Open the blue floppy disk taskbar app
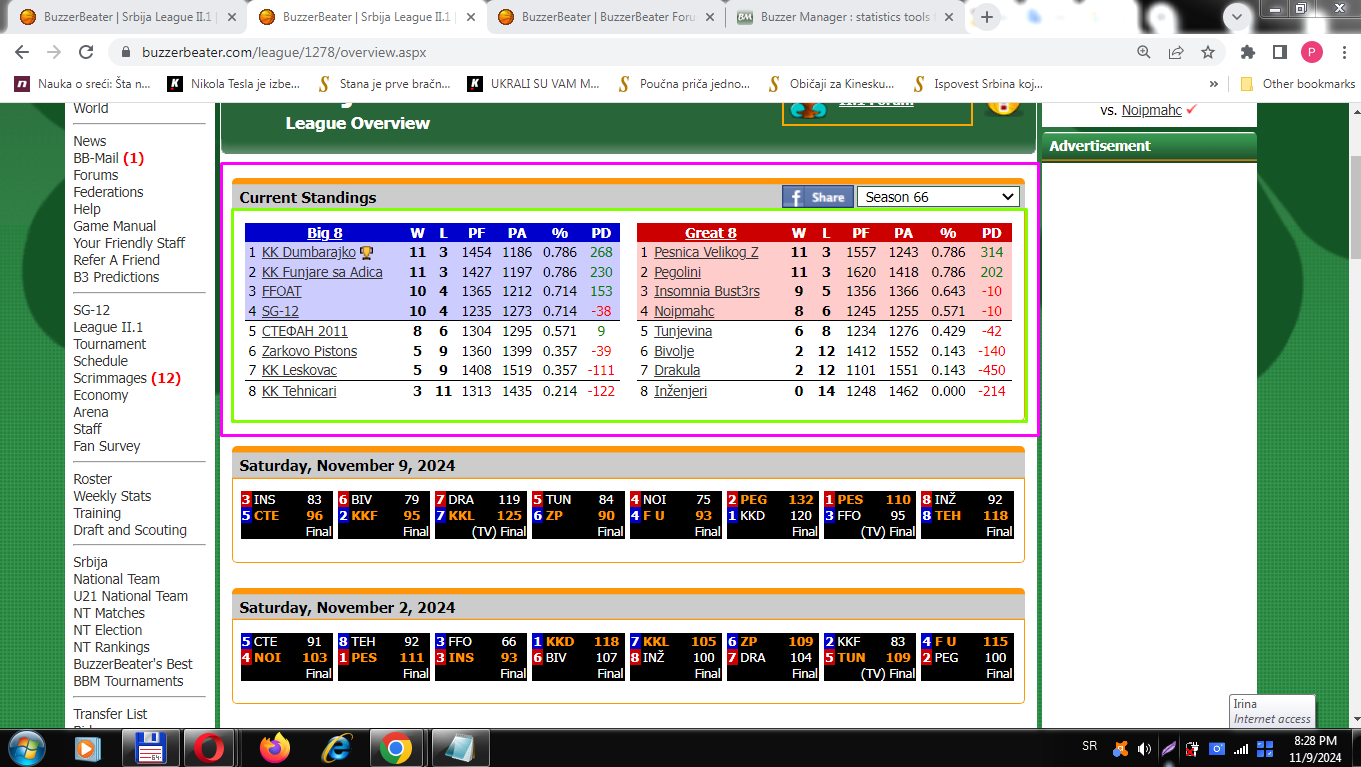The image size is (1361, 767). pos(149,747)
